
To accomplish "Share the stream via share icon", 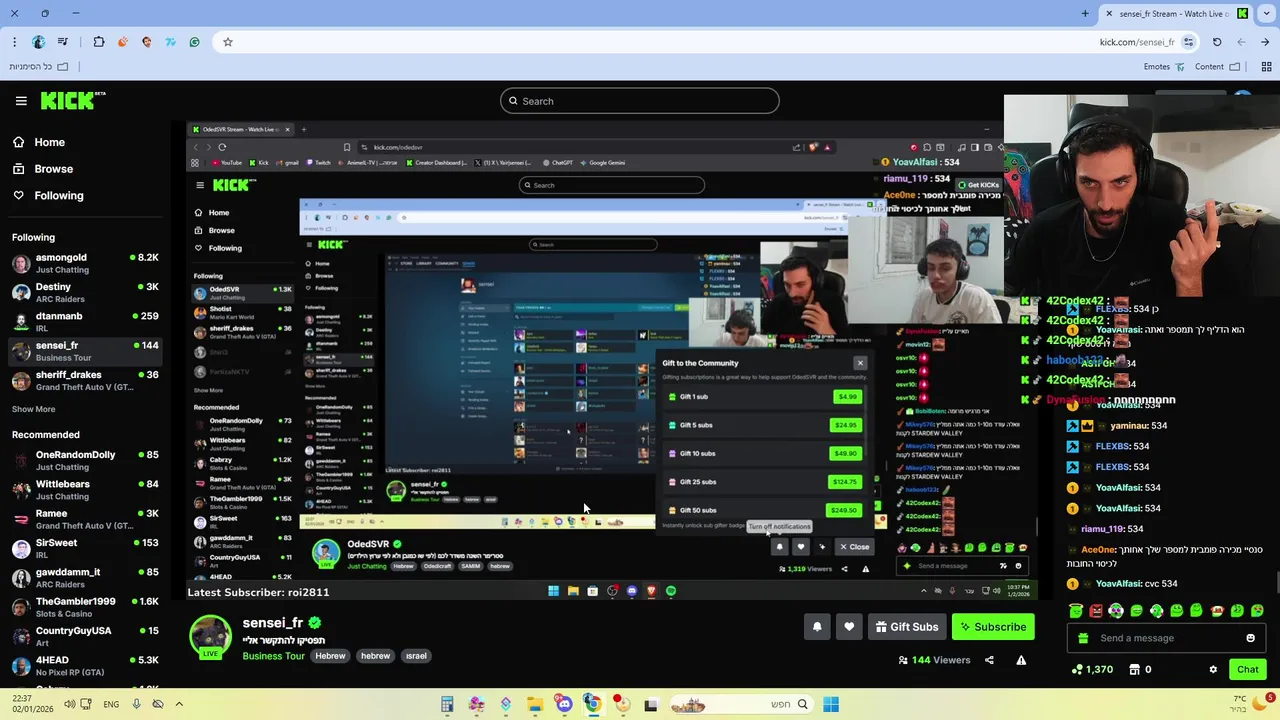I will point(989,660).
